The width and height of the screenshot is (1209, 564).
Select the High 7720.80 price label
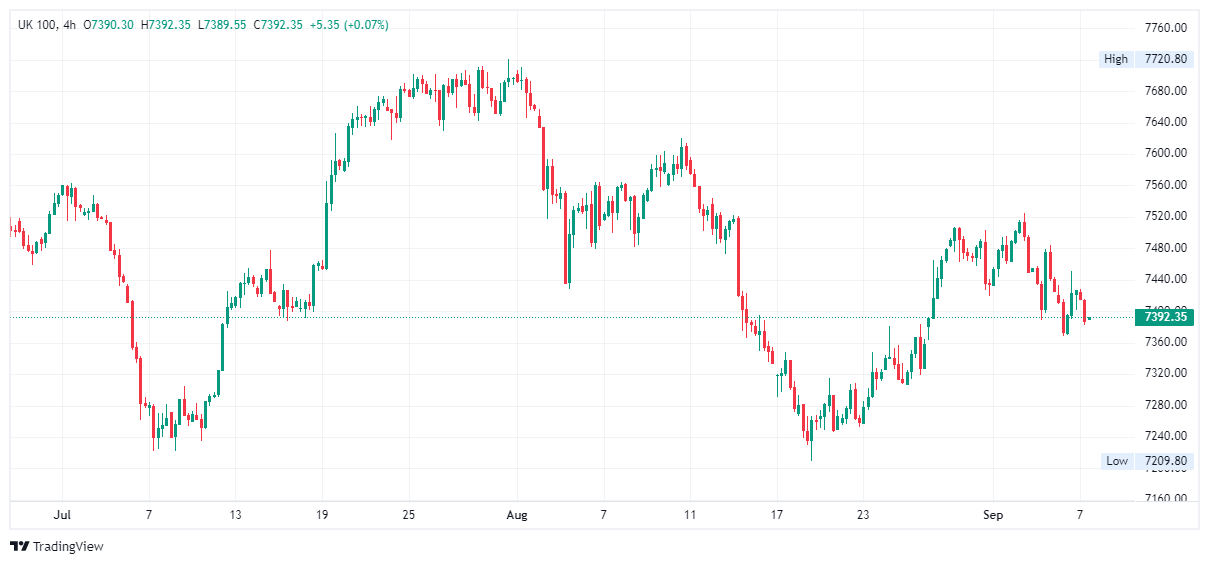[x=1145, y=59]
